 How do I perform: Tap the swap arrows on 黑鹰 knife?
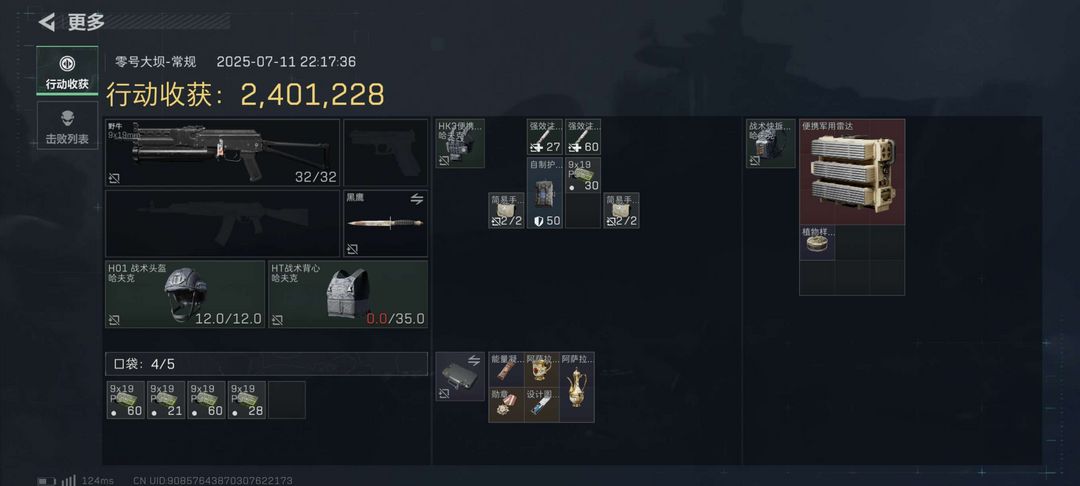tap(417, 199)
